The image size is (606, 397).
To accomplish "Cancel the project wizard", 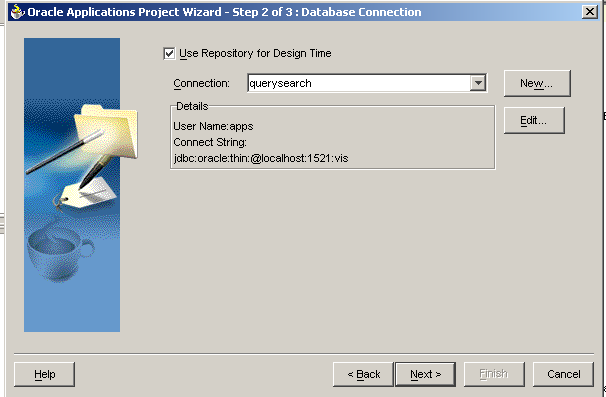I will tap(563, 374).
